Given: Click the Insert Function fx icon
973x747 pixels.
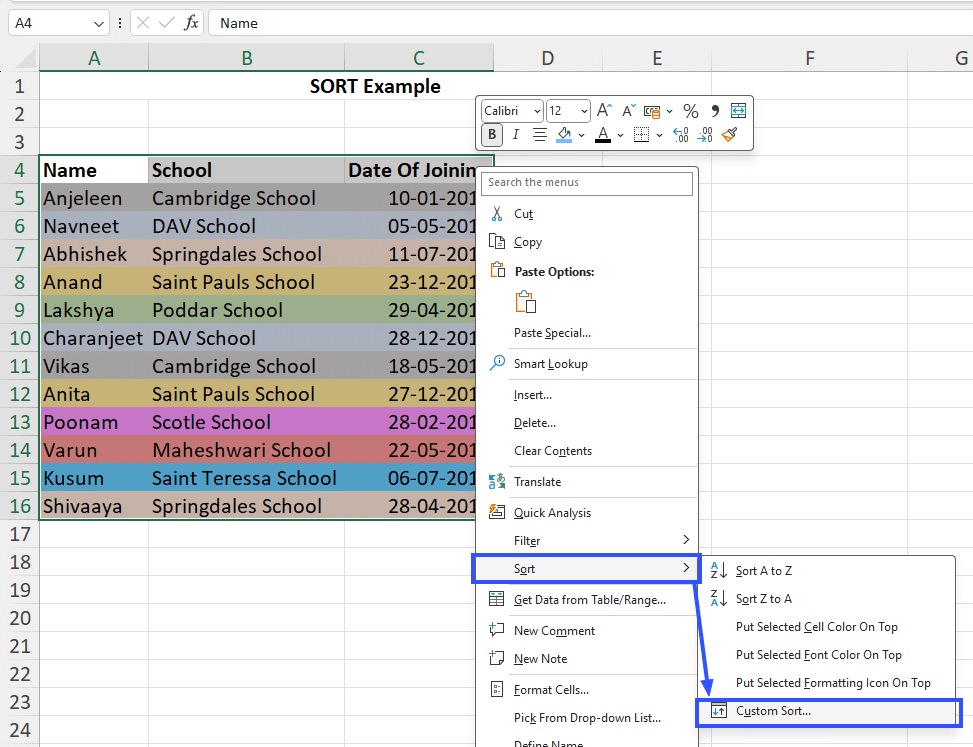Looking at the screenshot, I should pyautogui.click(x=191, y=23).
